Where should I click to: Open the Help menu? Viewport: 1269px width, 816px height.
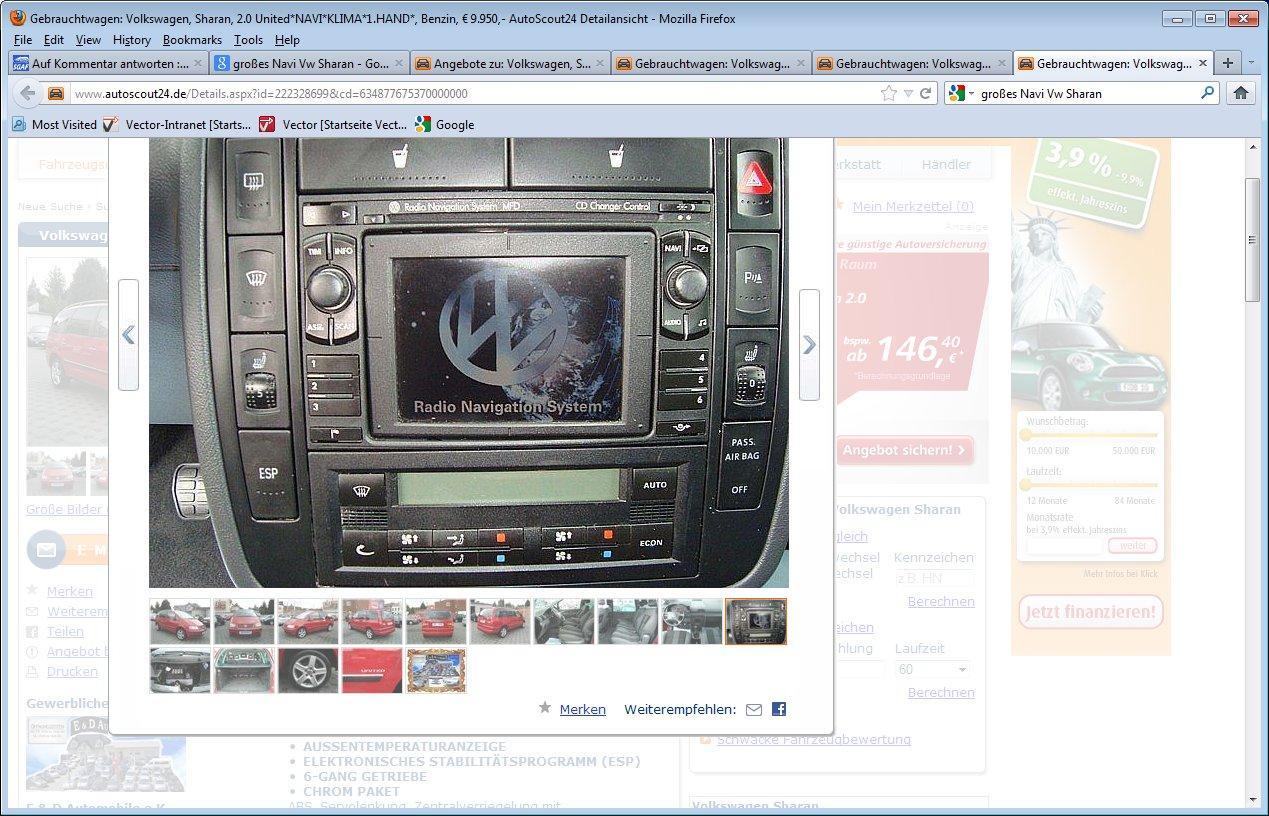[x=287, y=40]
